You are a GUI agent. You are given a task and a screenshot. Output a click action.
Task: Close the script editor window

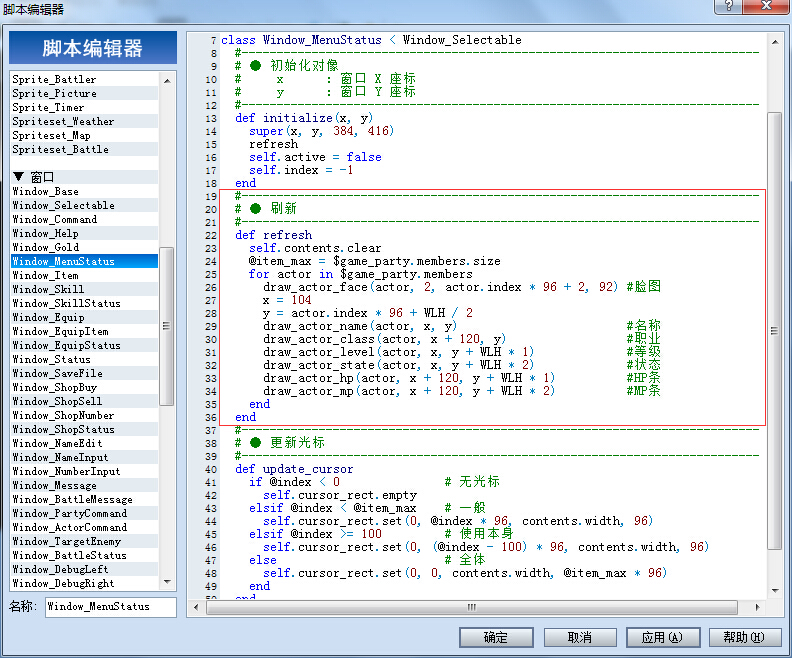coord(766,6)
